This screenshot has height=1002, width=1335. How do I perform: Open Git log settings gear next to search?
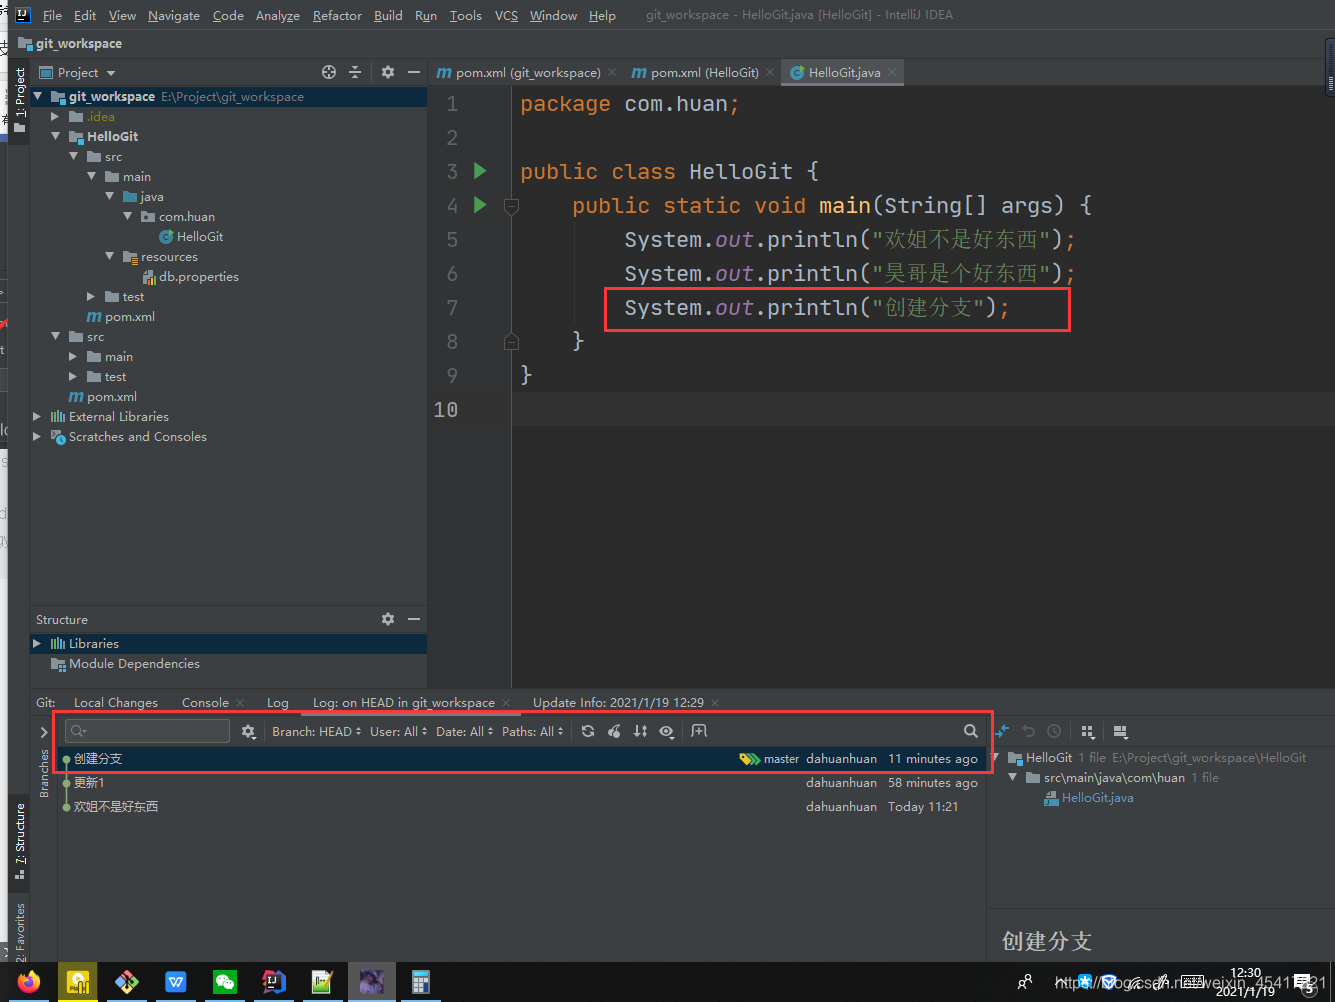(x=249, y=731)
